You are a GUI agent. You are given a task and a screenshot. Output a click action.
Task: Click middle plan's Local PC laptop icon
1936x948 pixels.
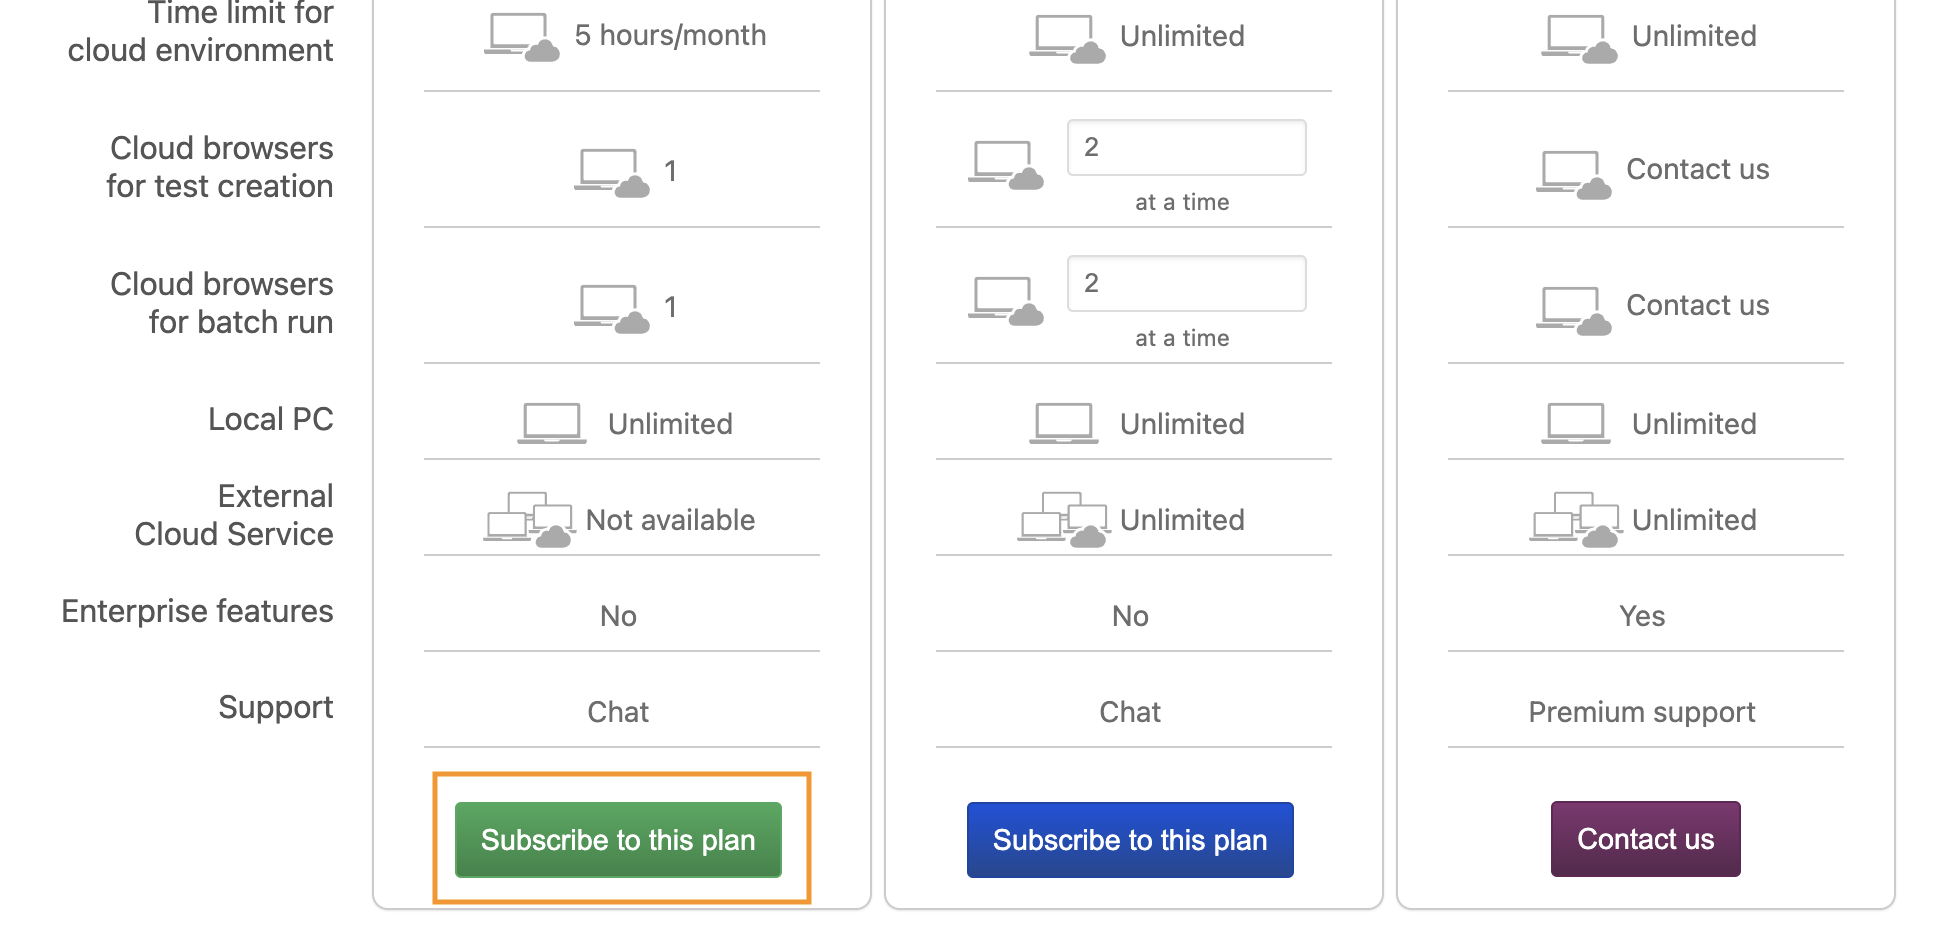(x=1064, y=423)
